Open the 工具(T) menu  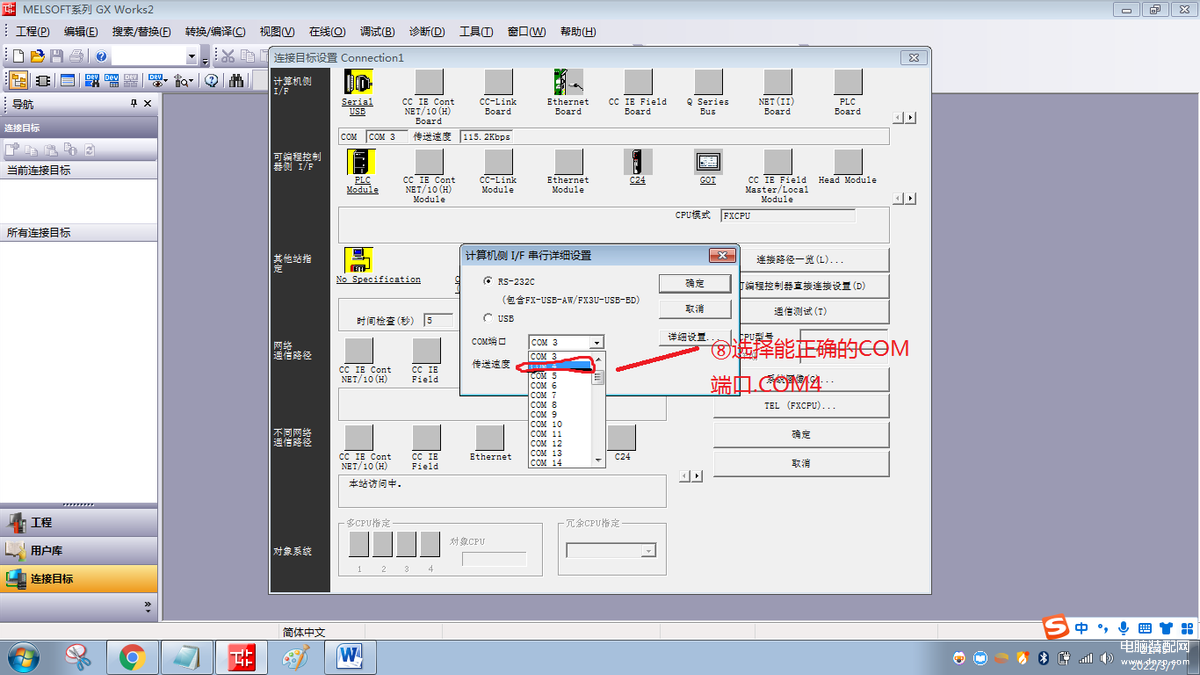476,32
